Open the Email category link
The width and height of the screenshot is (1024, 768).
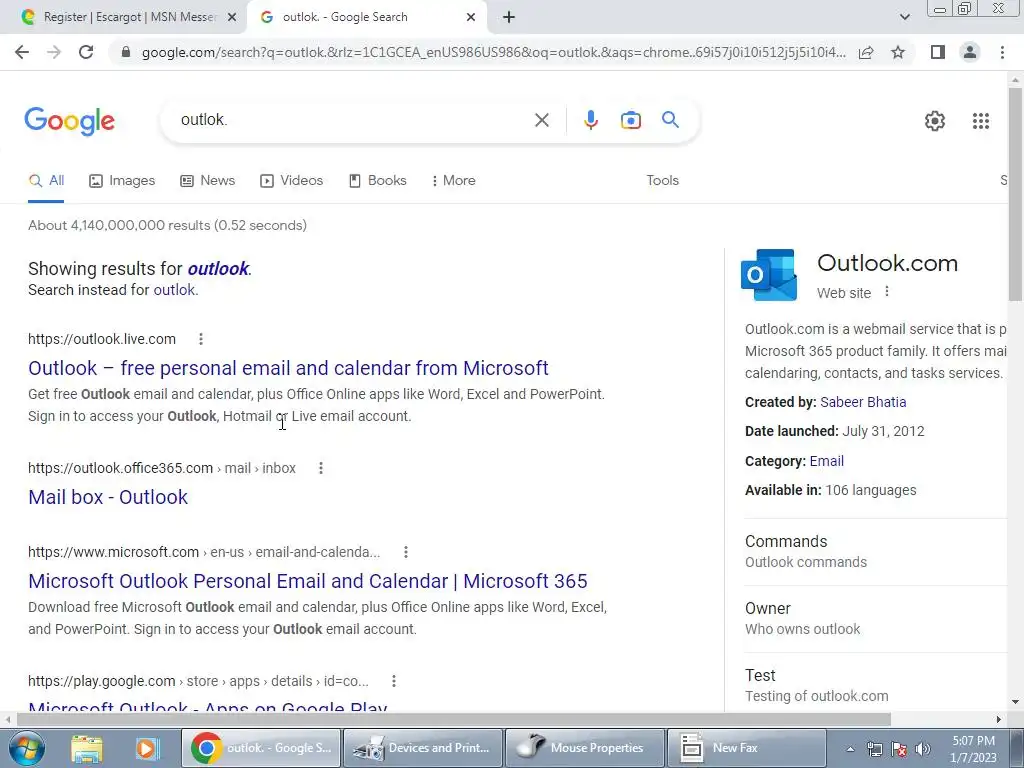click(827, 461)
